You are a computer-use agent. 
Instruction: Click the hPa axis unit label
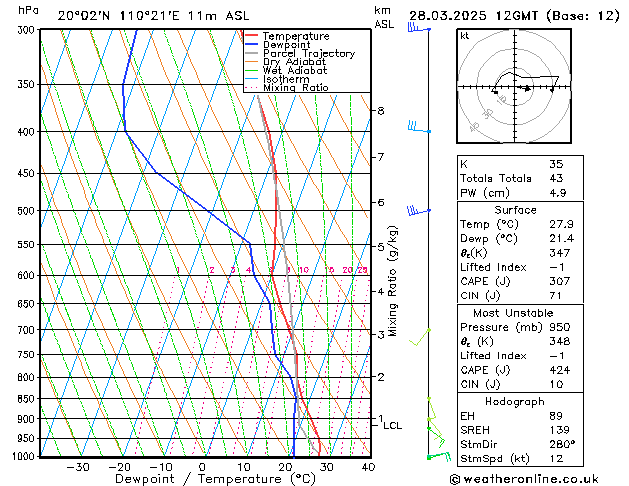pos(28,10)
